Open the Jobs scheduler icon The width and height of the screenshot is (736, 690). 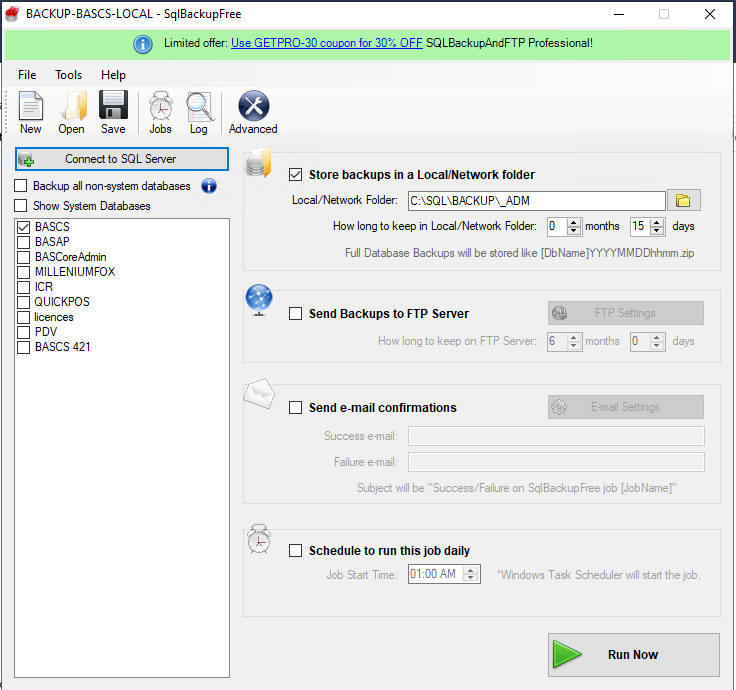160,112
